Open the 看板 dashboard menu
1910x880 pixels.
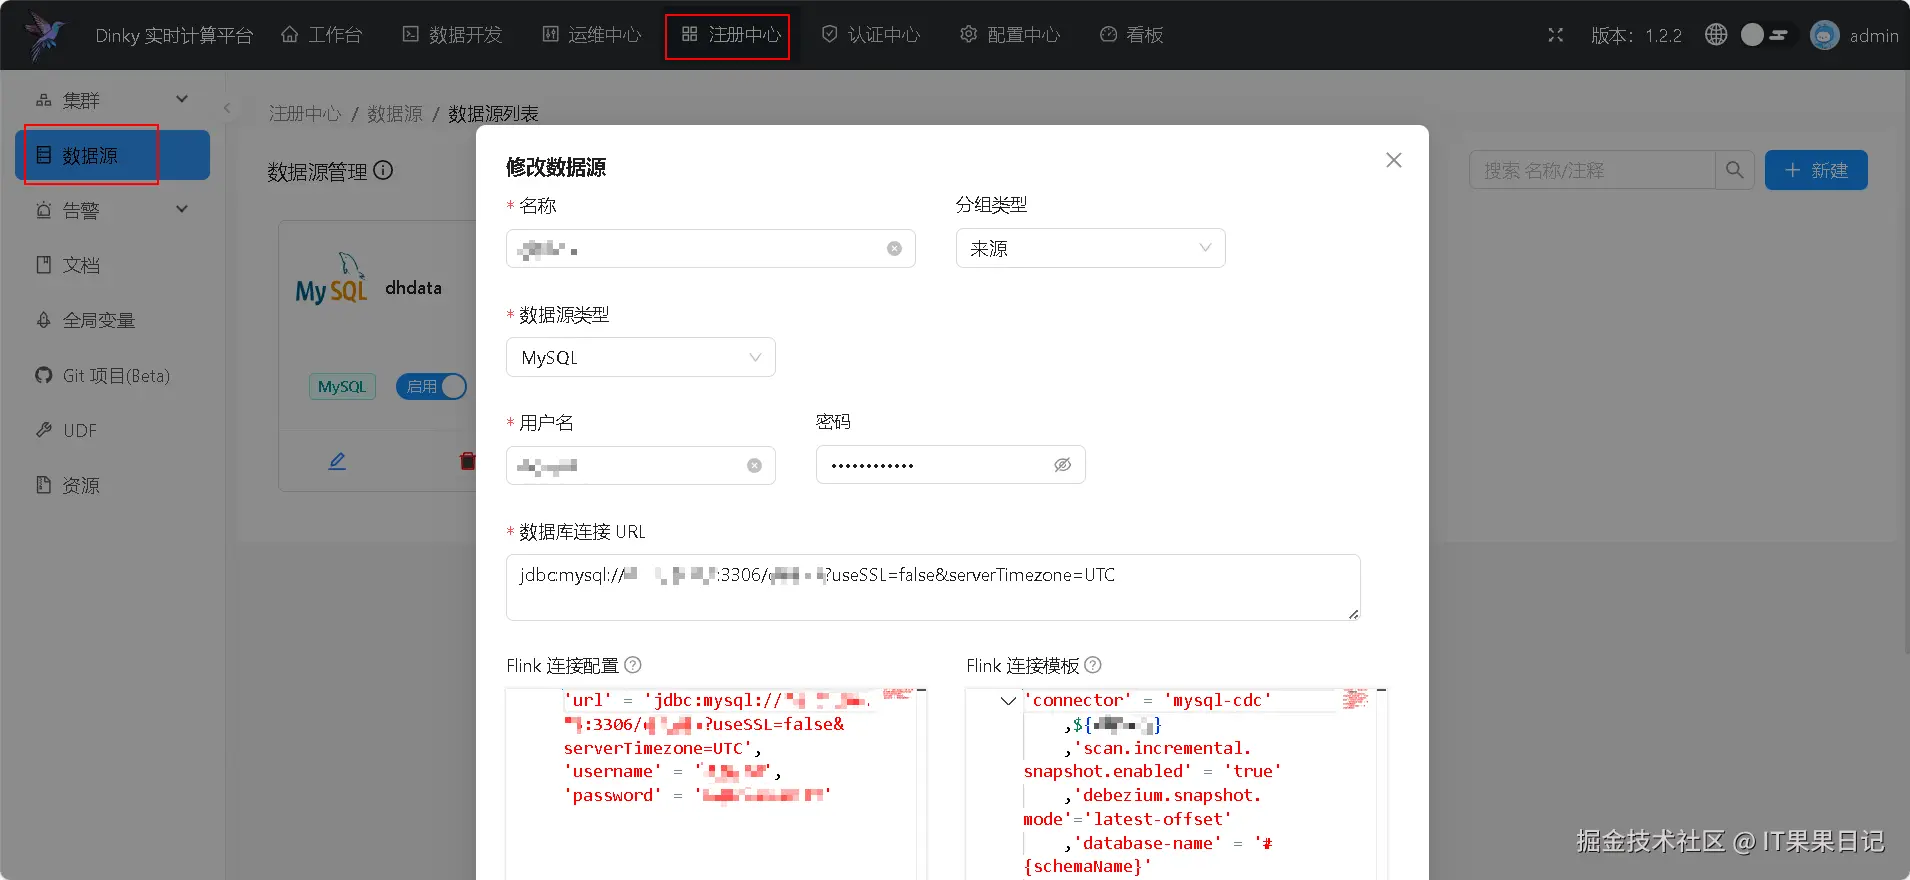(1131, 35)
